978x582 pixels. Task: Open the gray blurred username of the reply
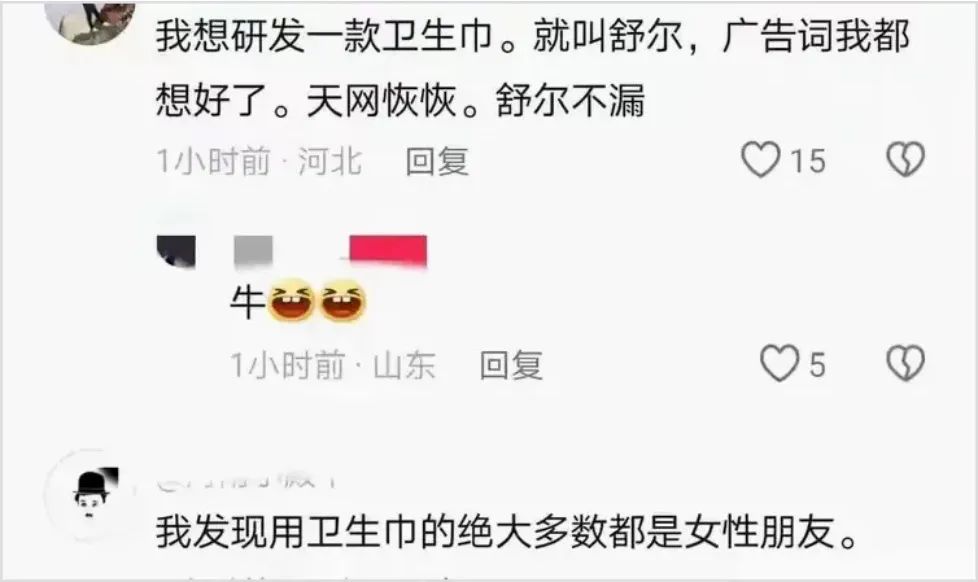point(253,253)
